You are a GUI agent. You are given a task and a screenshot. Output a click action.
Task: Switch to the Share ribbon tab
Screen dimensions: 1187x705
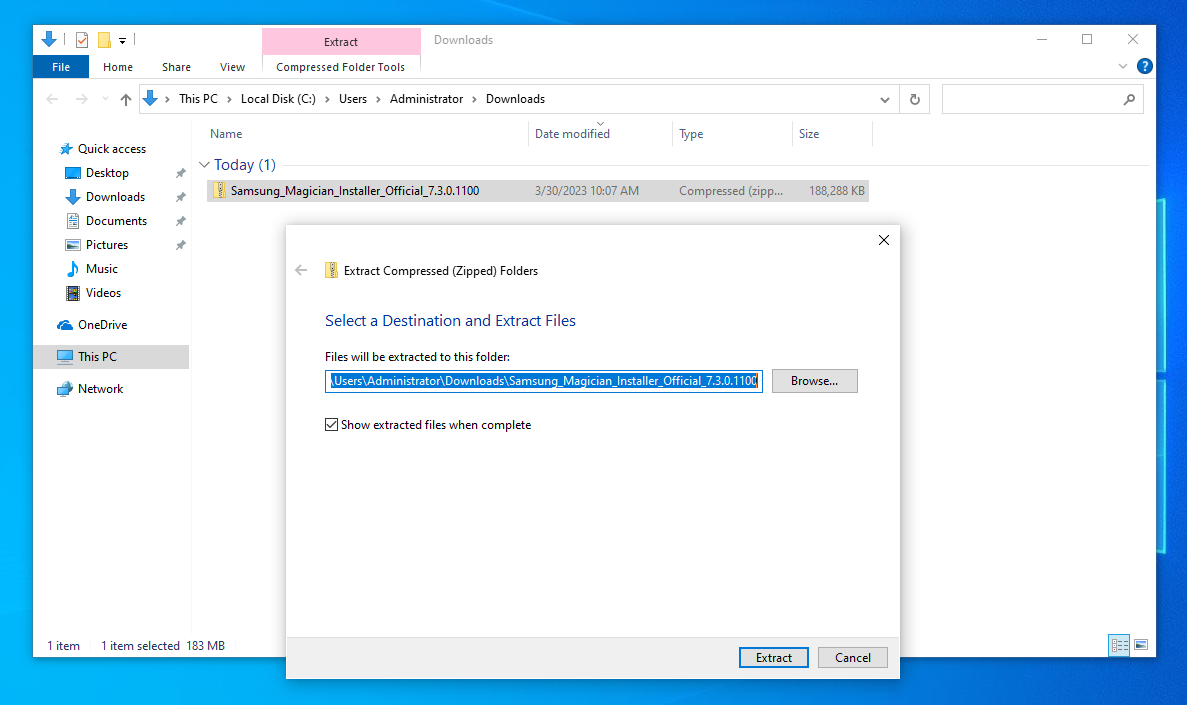tap(176, 66)
